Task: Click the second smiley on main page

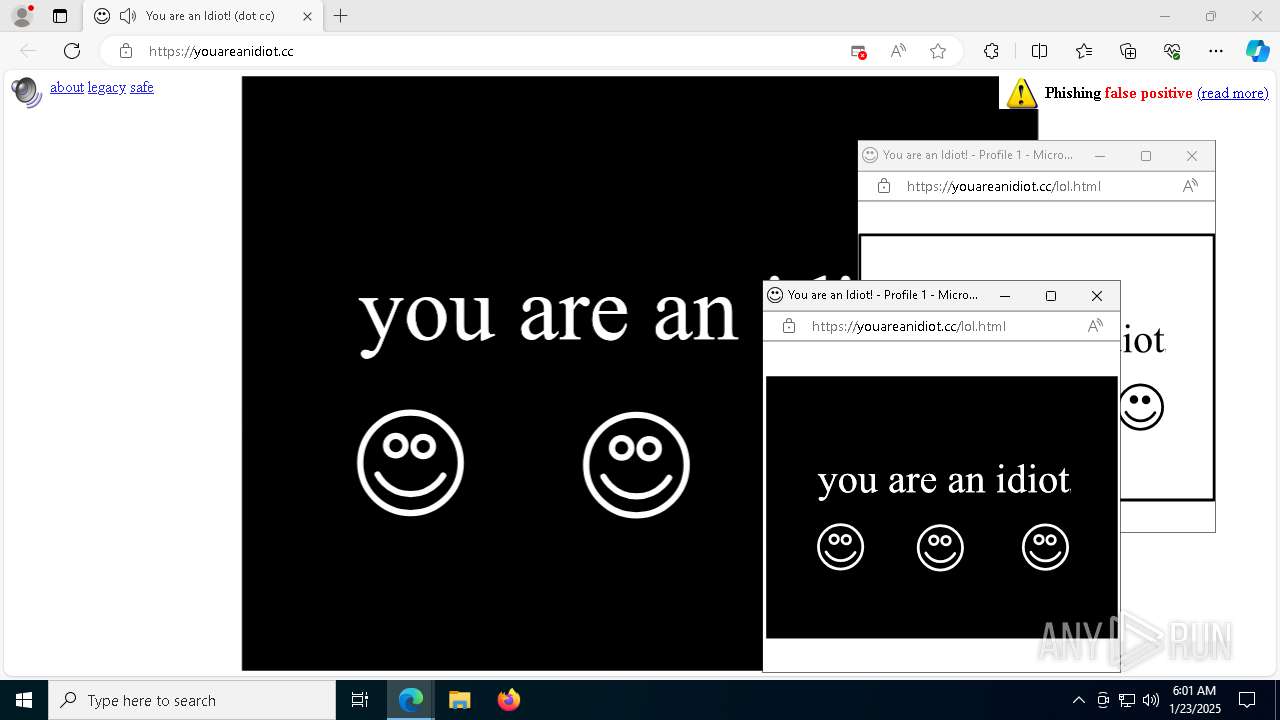Action: 636,465
